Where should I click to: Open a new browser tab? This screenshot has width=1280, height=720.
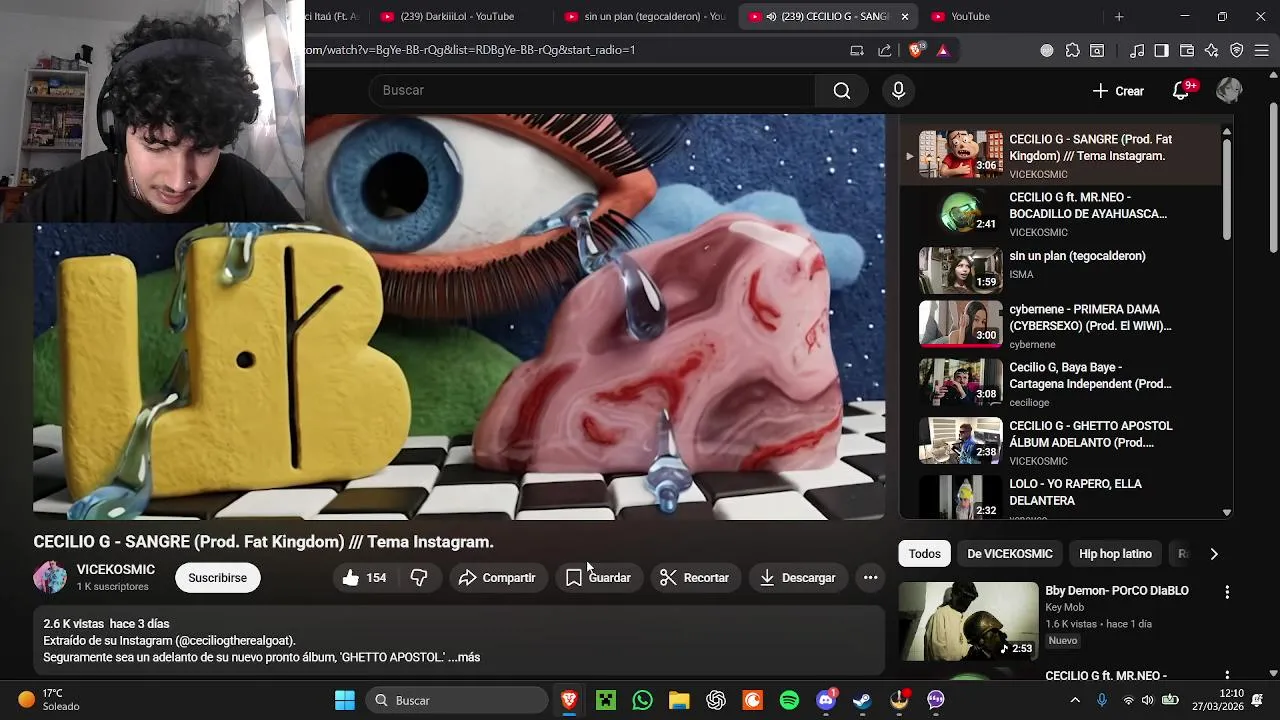point(1119,16)
